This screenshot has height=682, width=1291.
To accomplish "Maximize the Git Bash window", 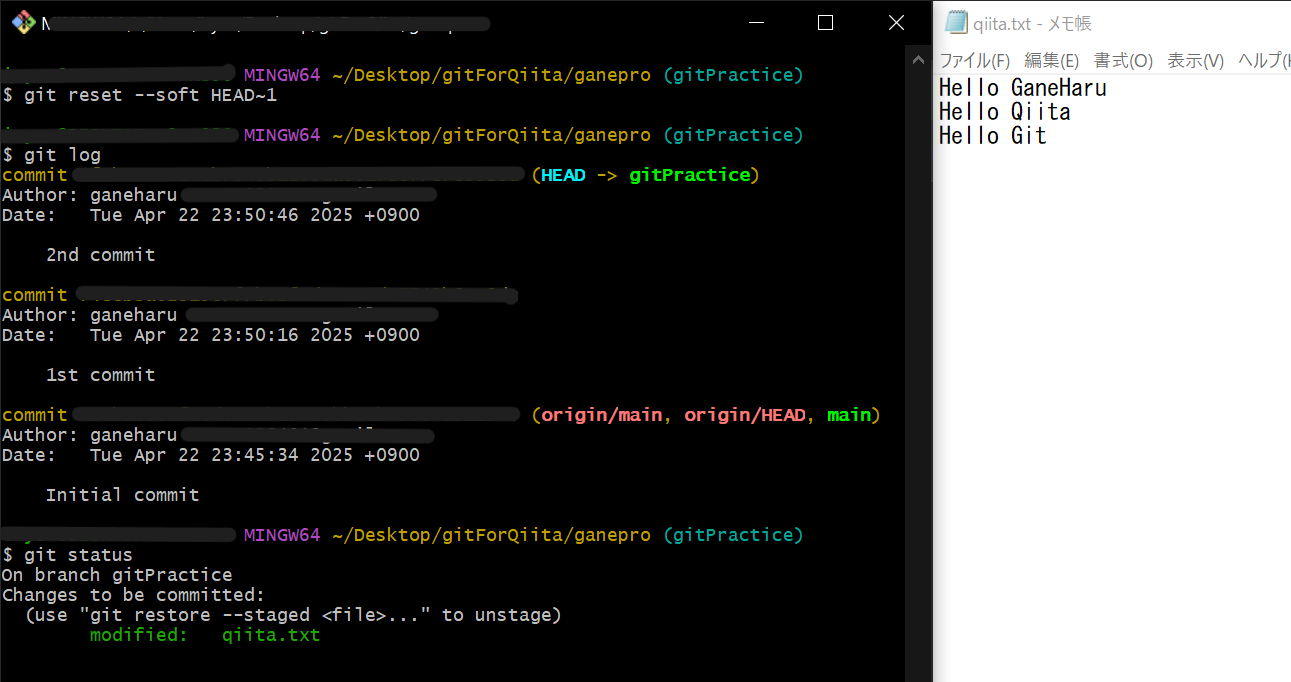I will pos(825,23).
